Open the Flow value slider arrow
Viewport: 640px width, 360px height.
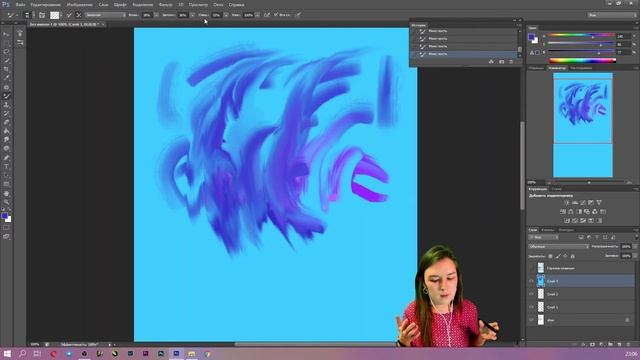tap(257, 15)
